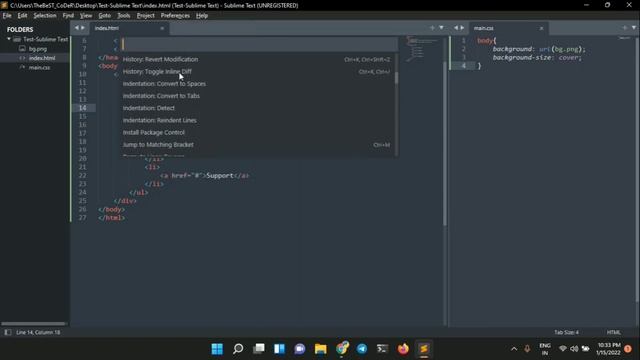Toggle the side bar status icon

click(x=8, y=332)
